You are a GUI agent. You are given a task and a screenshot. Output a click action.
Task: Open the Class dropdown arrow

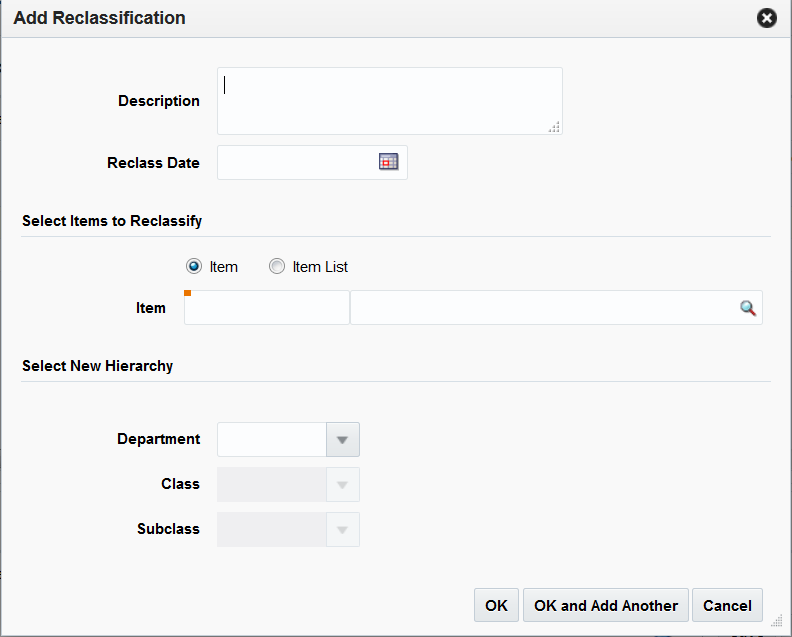point(342,484)
